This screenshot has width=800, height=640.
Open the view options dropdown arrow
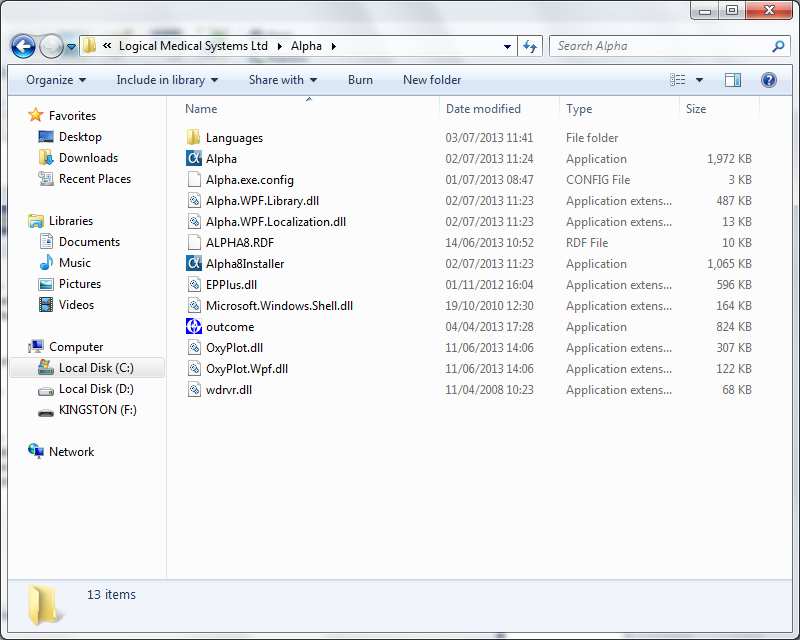pyautogui.click(x=699, y=80)
